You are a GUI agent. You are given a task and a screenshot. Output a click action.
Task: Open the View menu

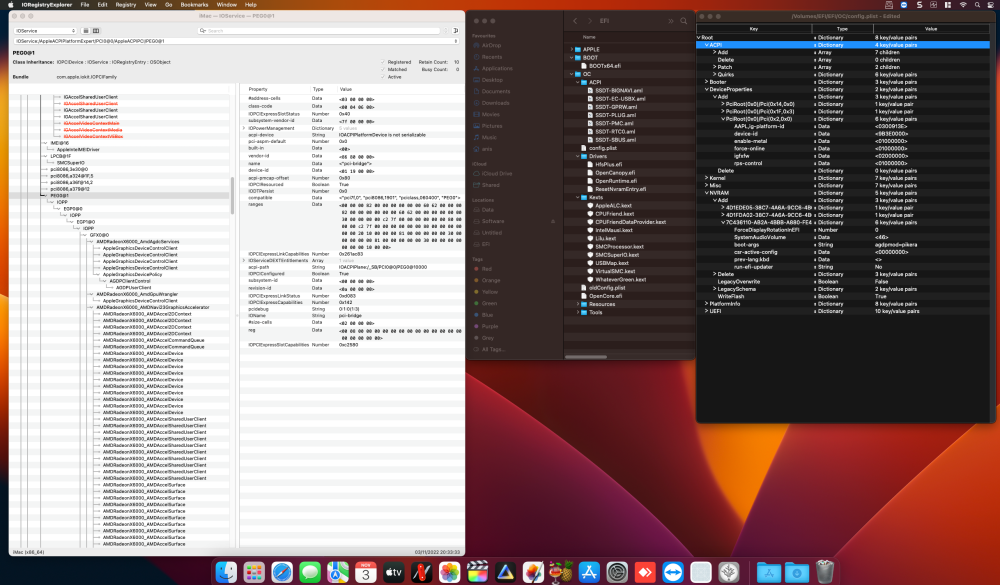(151, 4)
